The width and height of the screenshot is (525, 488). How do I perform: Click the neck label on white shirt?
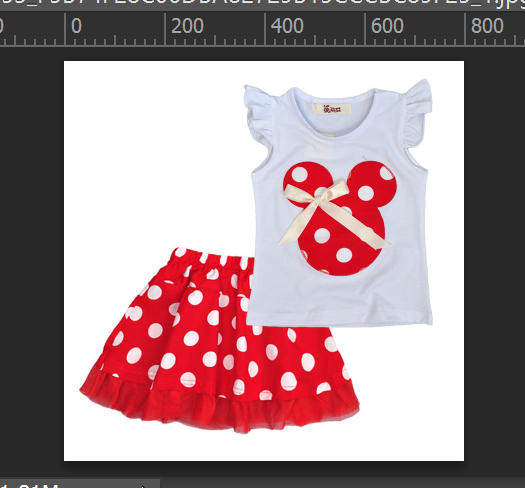pos(332,109)
